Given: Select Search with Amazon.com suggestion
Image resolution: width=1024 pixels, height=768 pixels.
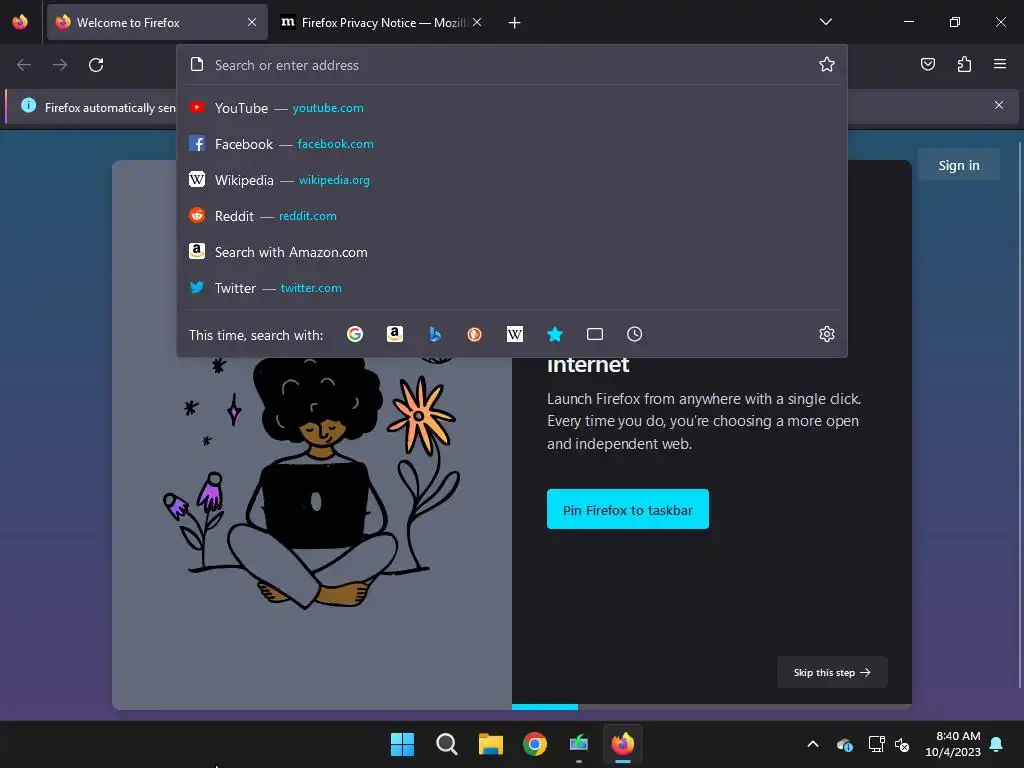Looking at the screenshot, I should [512, 251].
